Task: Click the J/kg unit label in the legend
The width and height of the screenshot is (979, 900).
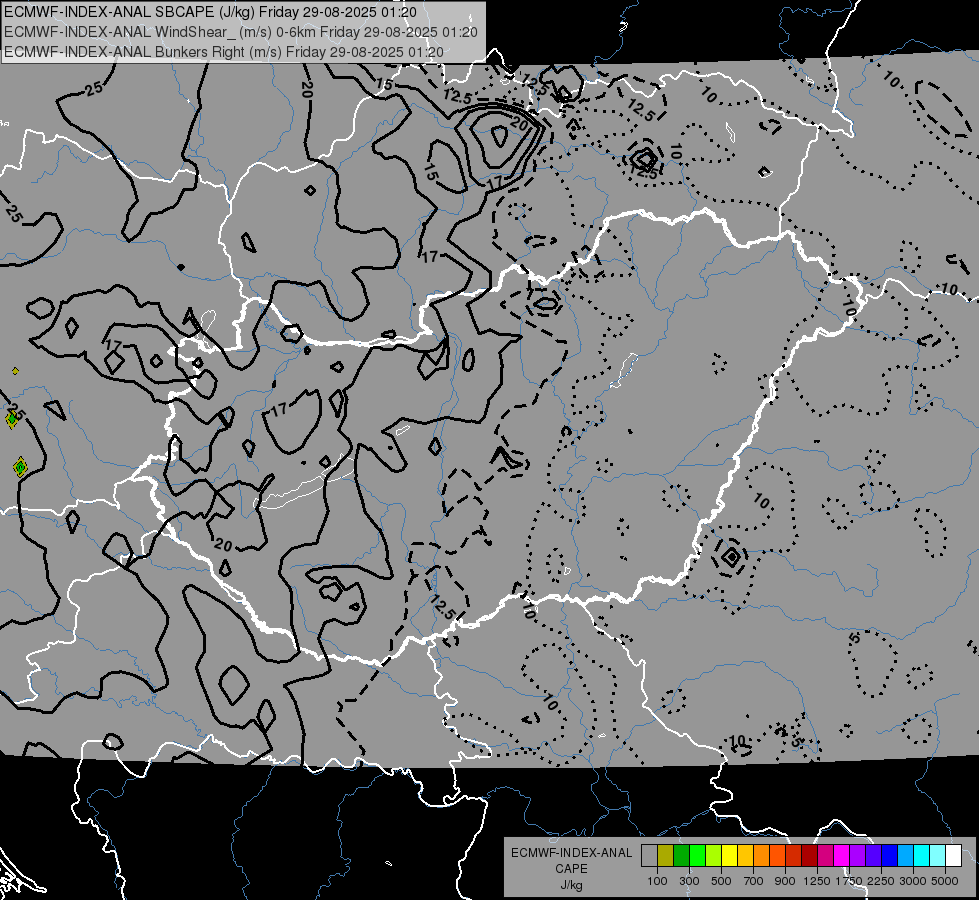Action: pos(571,885)
